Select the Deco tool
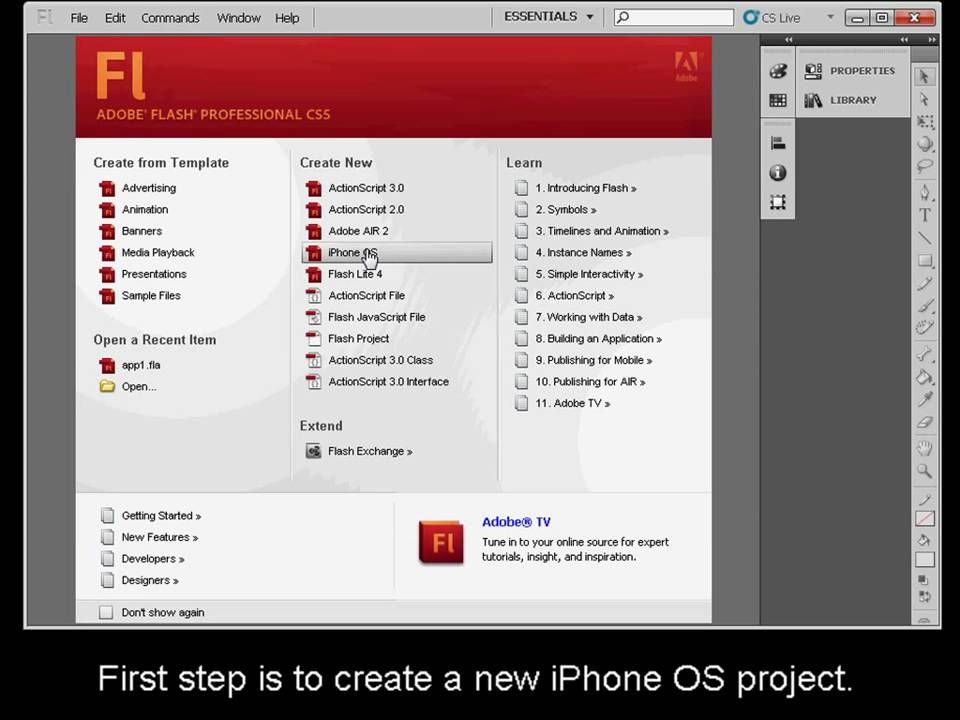The image size is (960, 720). point(924,328)
